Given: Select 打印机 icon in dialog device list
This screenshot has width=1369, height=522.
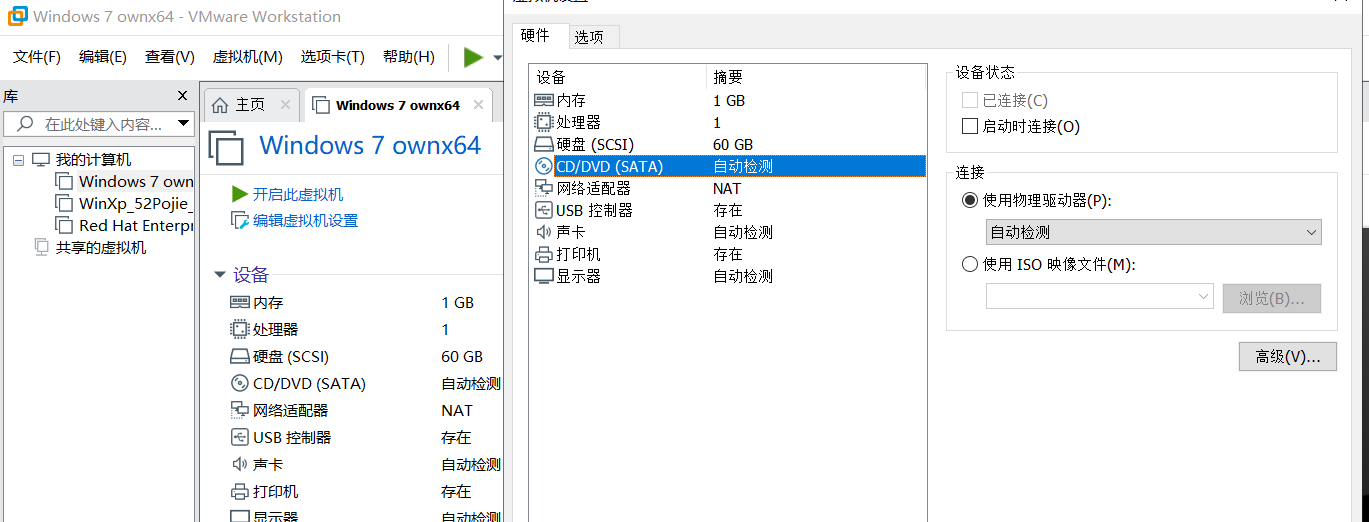Looking at the screenshot, I should pyautogui.click(x=544, y=255).
